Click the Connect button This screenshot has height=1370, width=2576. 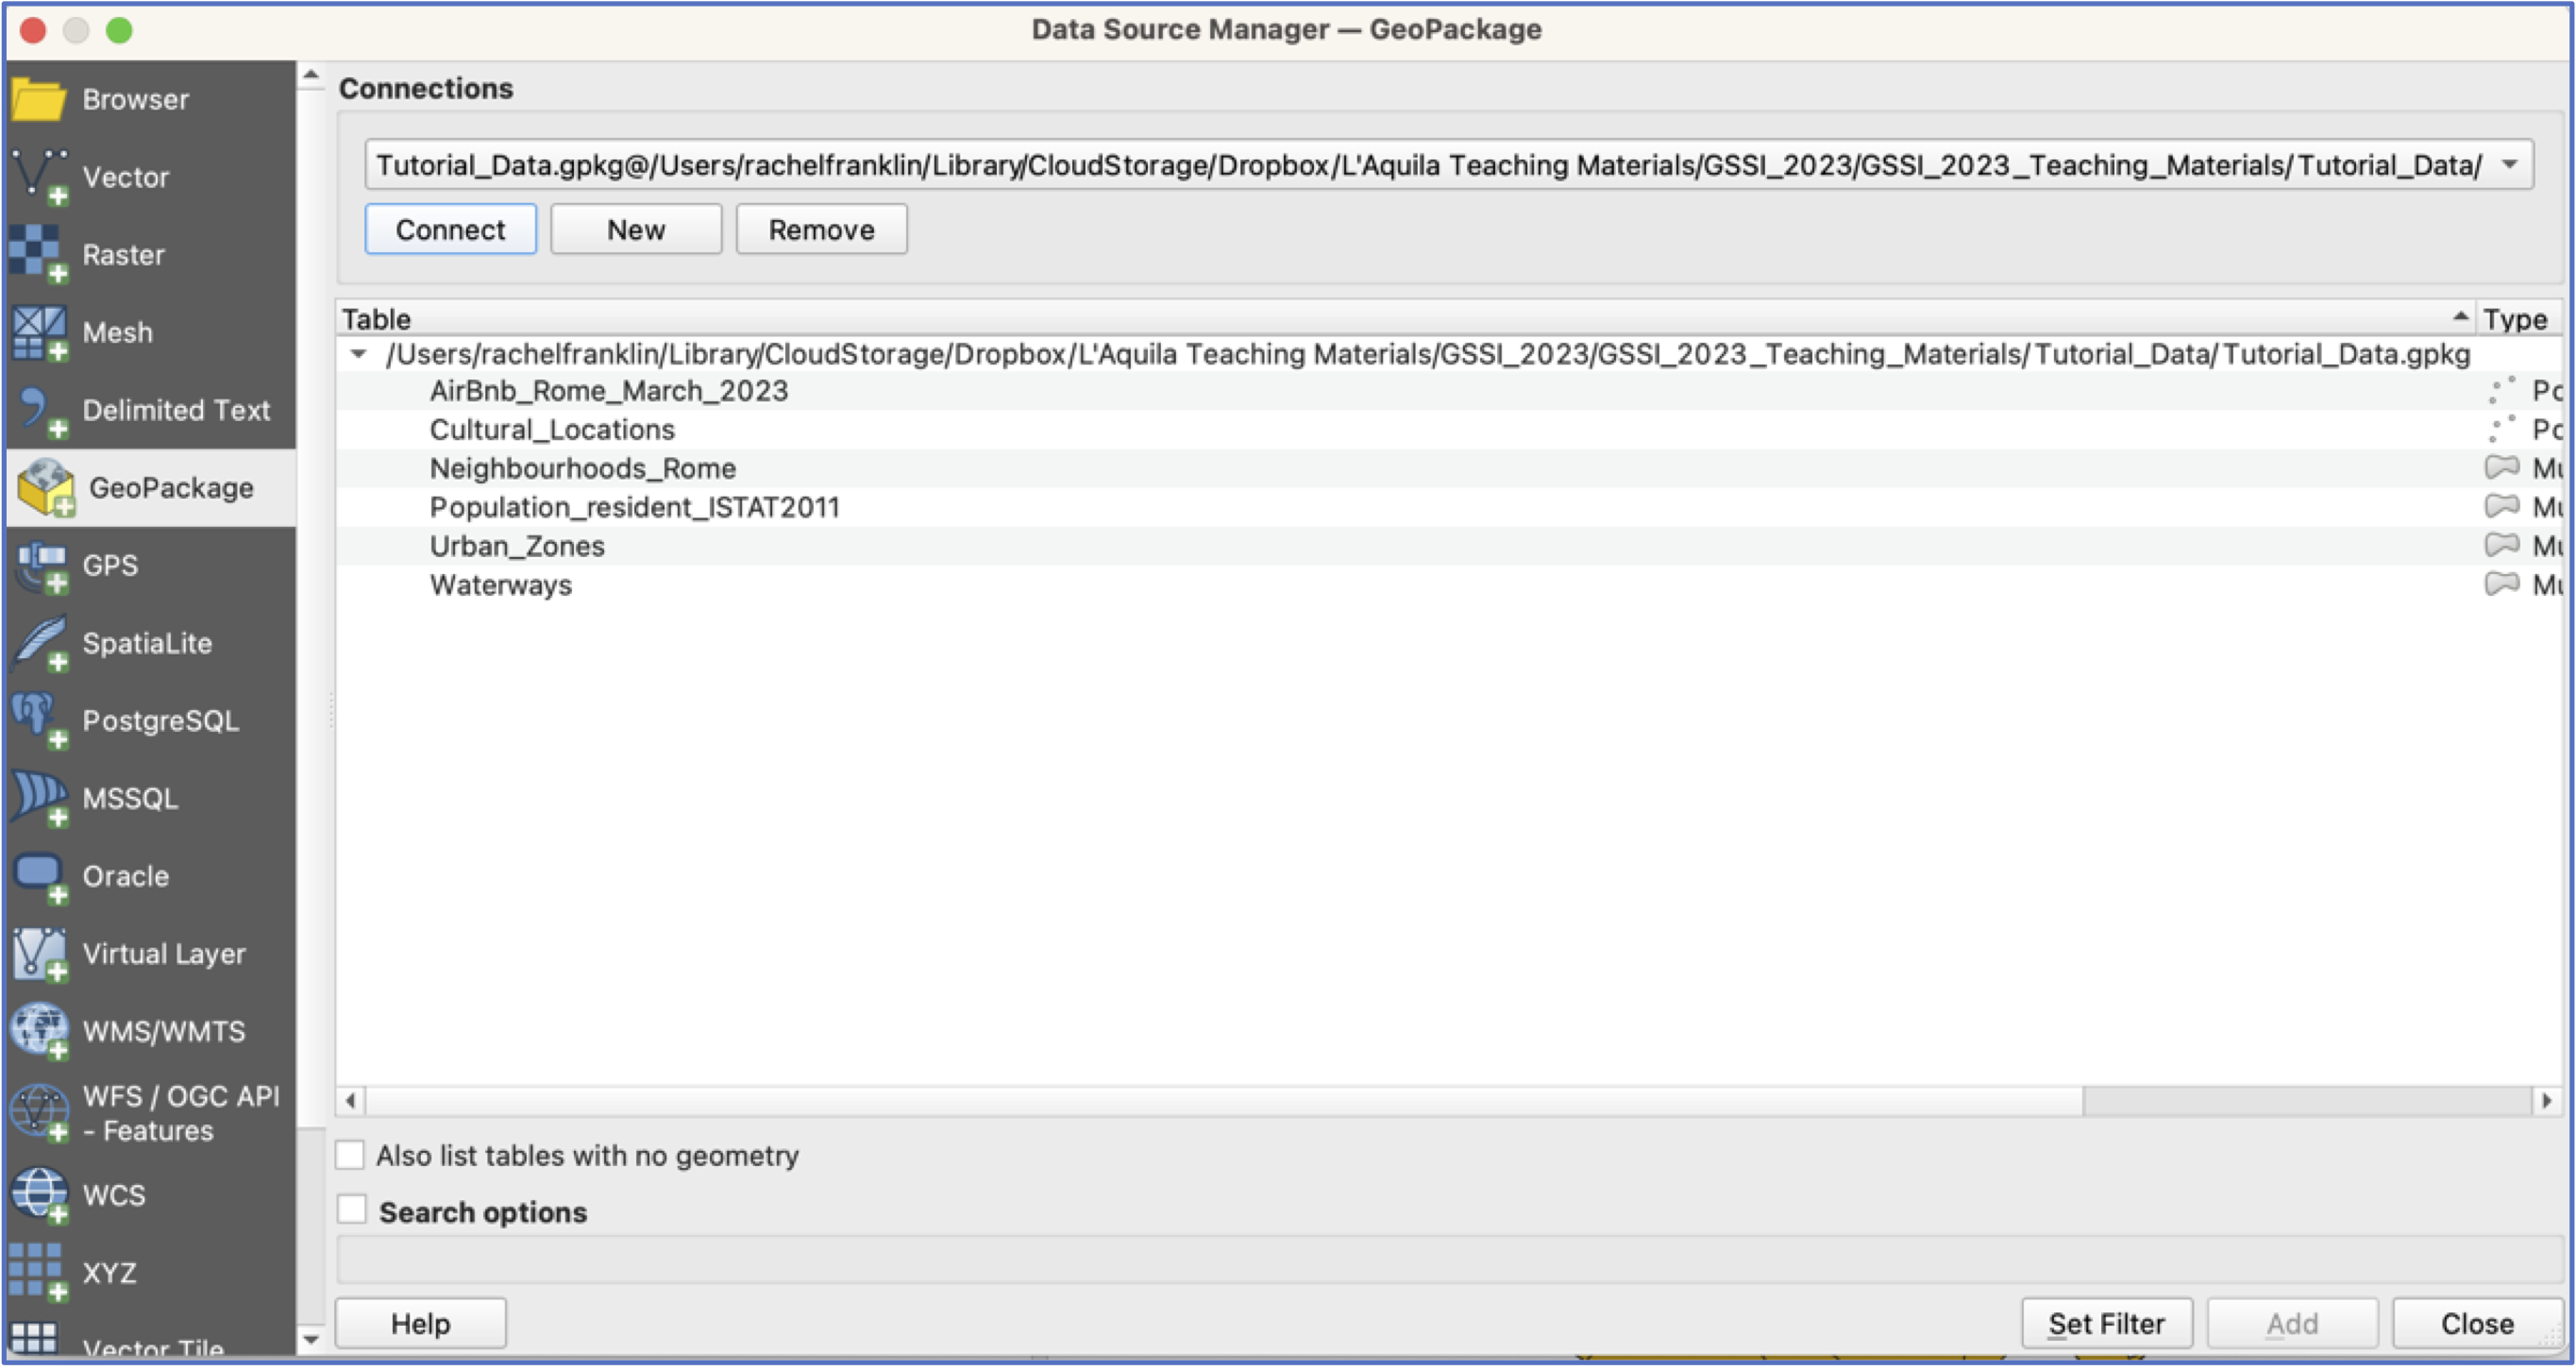click(x=451, y=230)
